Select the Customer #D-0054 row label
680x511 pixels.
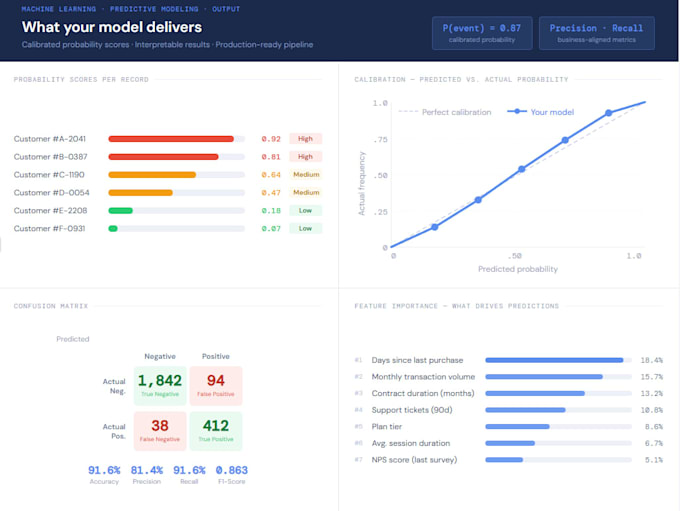[x=52, y=193]
